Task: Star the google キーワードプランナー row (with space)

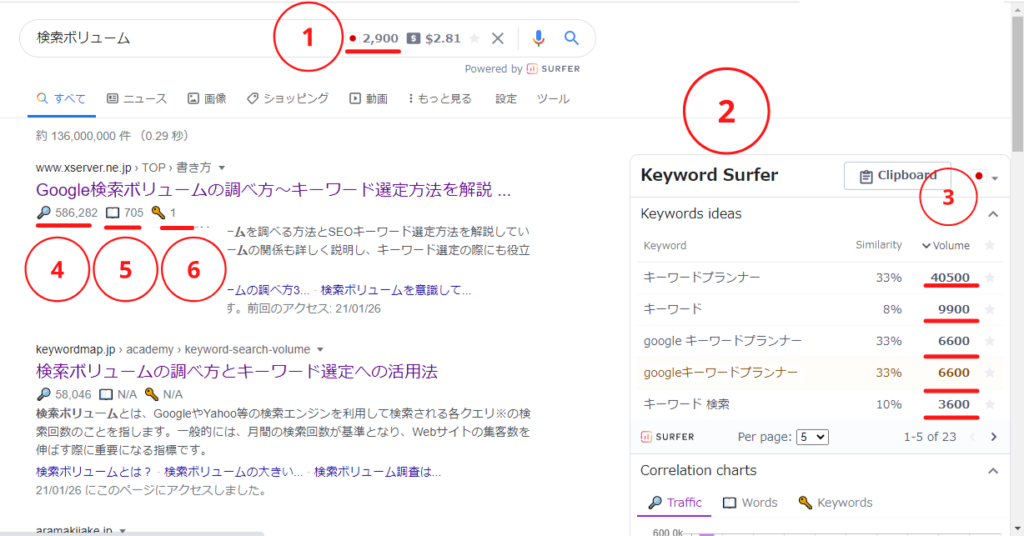Action: [x=990, y=341]
